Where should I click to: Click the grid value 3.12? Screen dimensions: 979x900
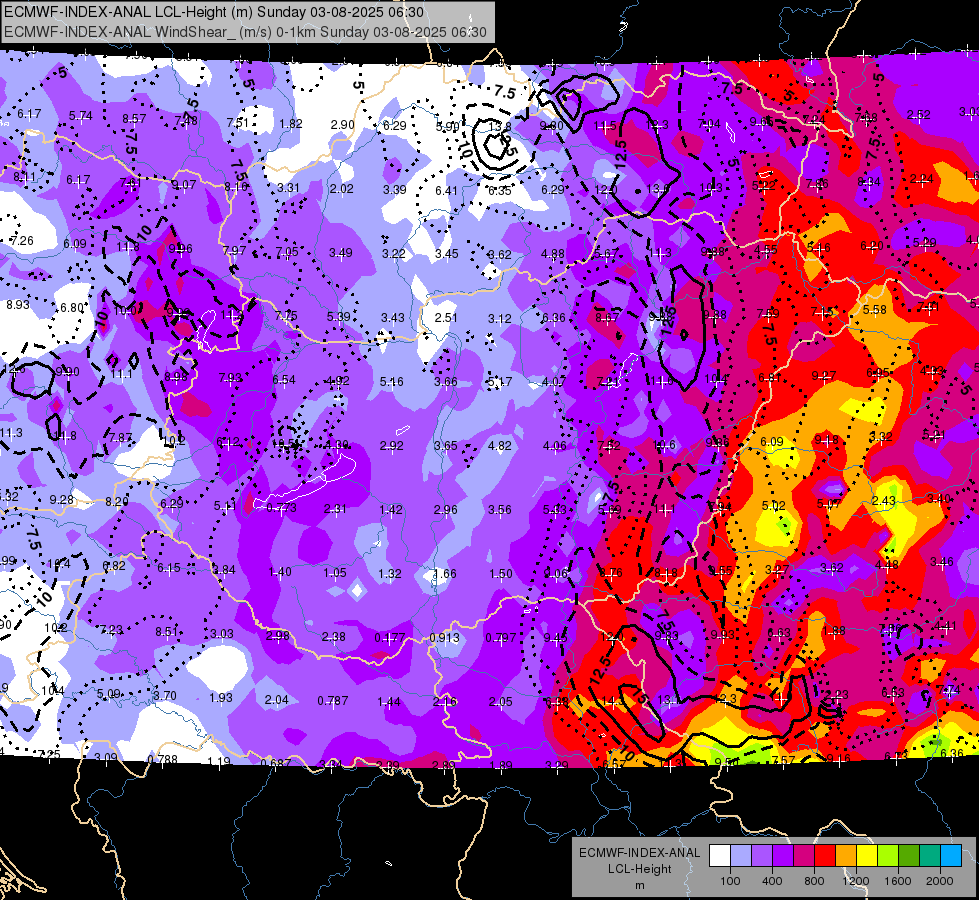[499, 319]
